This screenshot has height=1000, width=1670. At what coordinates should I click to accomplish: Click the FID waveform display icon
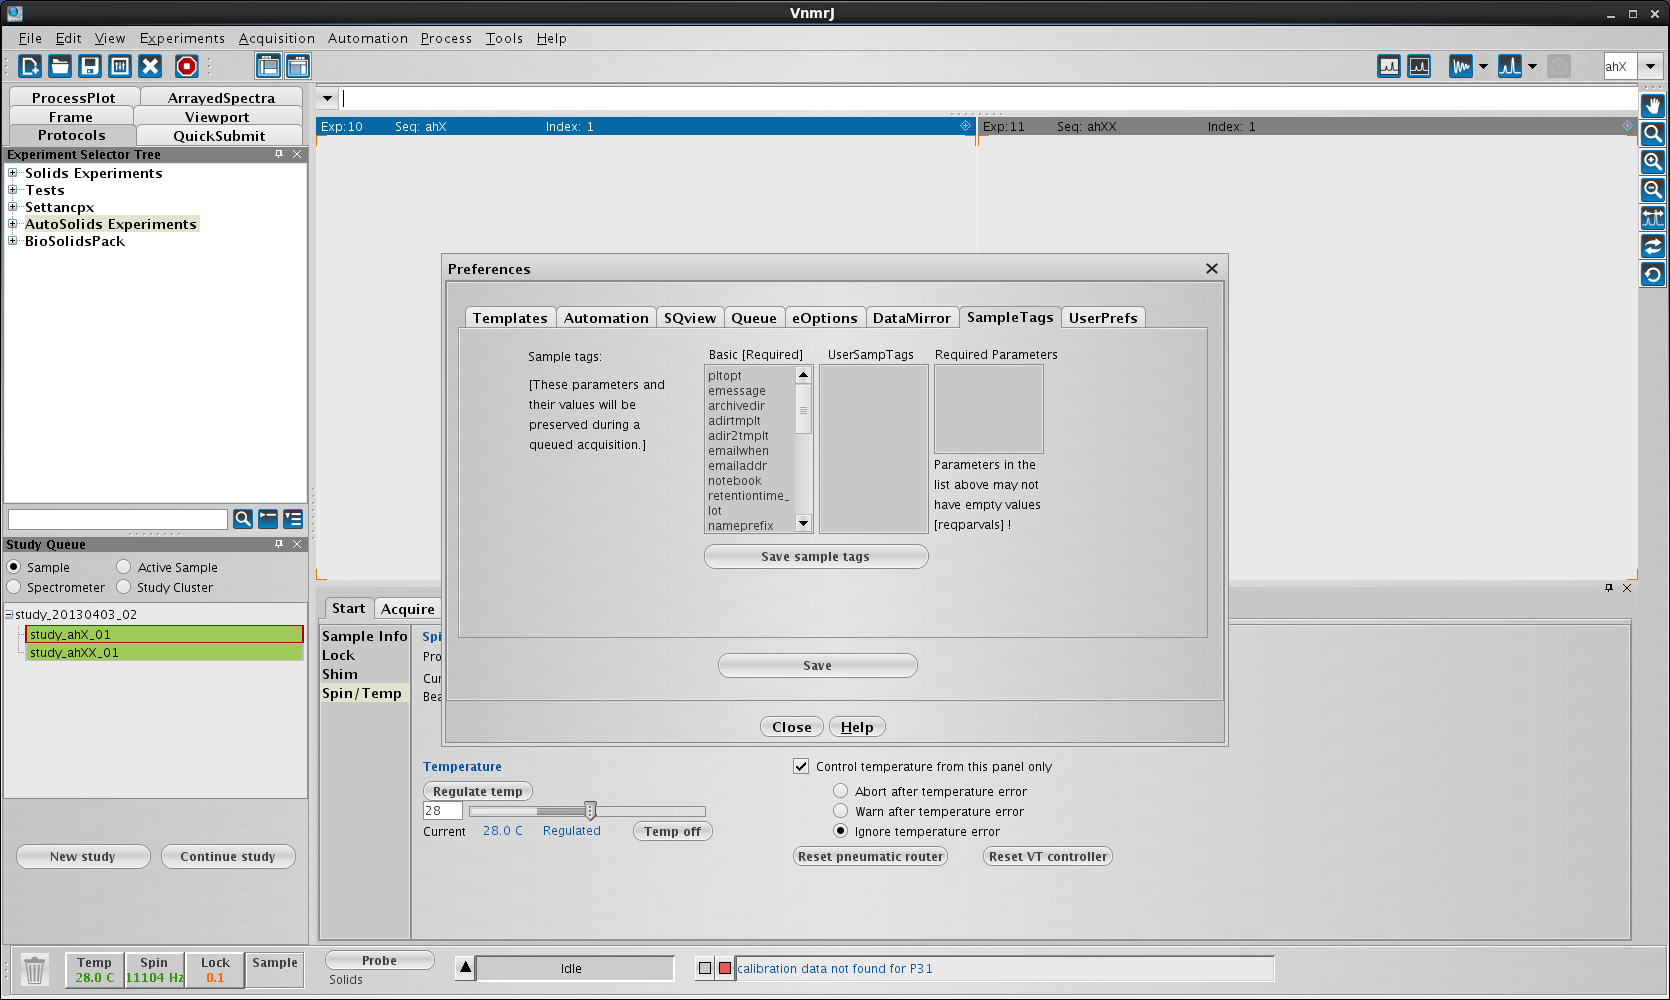pos(1461,66)
